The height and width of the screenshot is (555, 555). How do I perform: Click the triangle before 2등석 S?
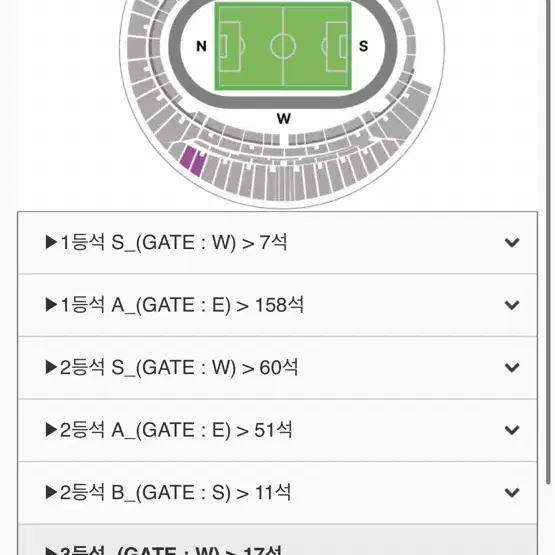tap(51, 367)
